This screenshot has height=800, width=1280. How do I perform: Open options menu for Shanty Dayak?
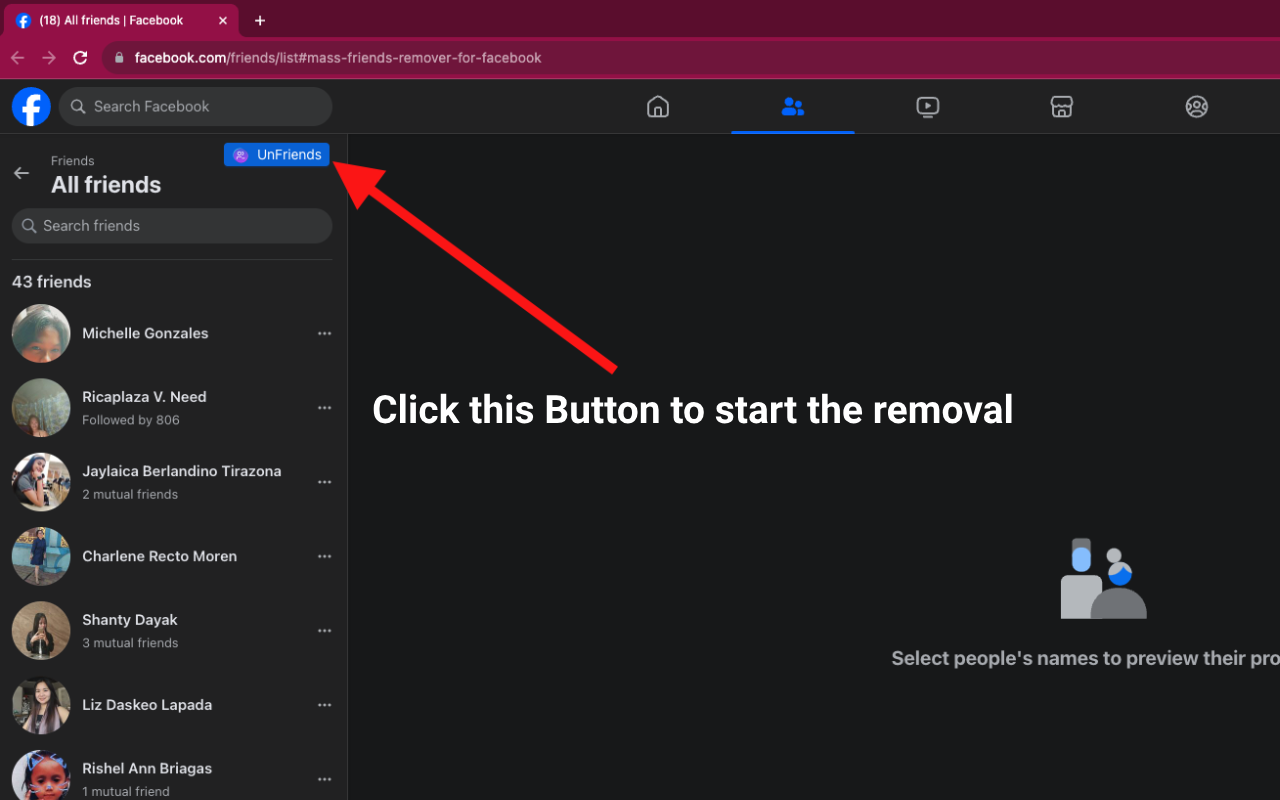324,630
